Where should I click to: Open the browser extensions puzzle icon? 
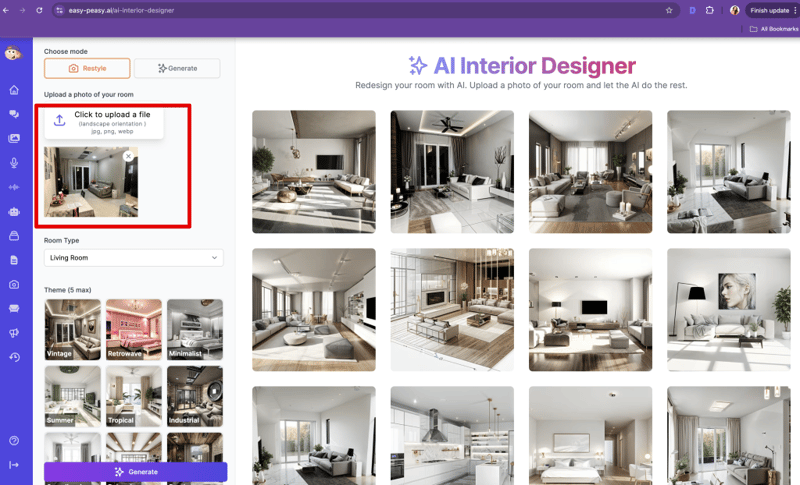tap(709, 10)
